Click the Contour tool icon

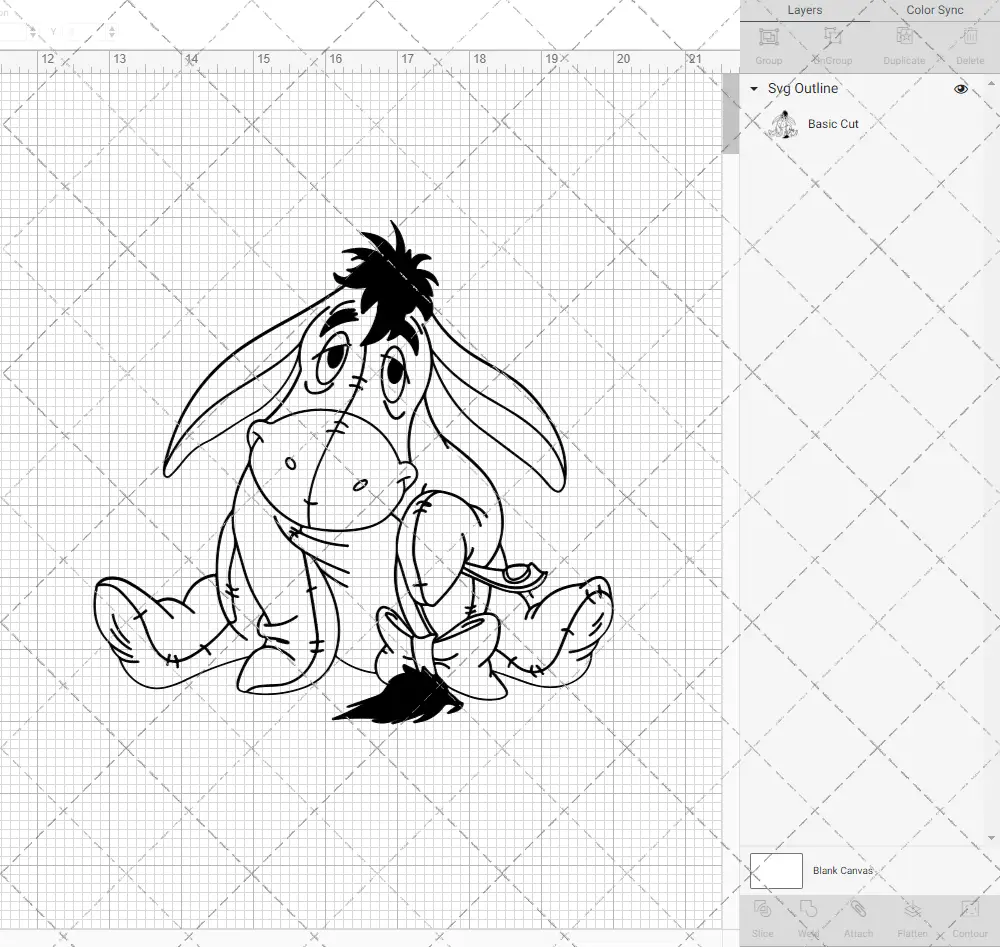pos(969,909)
